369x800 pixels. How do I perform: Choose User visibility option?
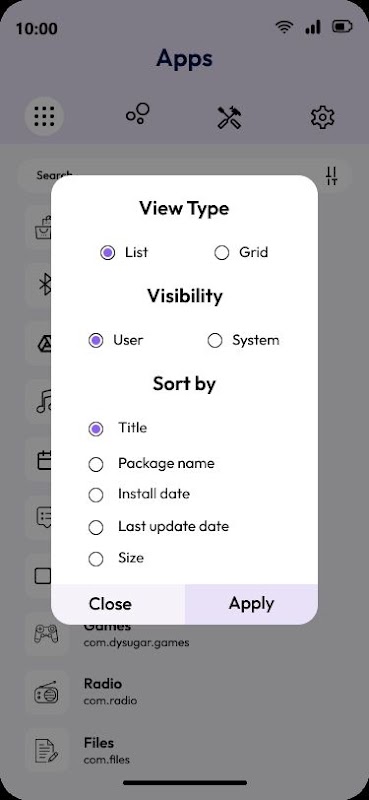tap(96, 341)
